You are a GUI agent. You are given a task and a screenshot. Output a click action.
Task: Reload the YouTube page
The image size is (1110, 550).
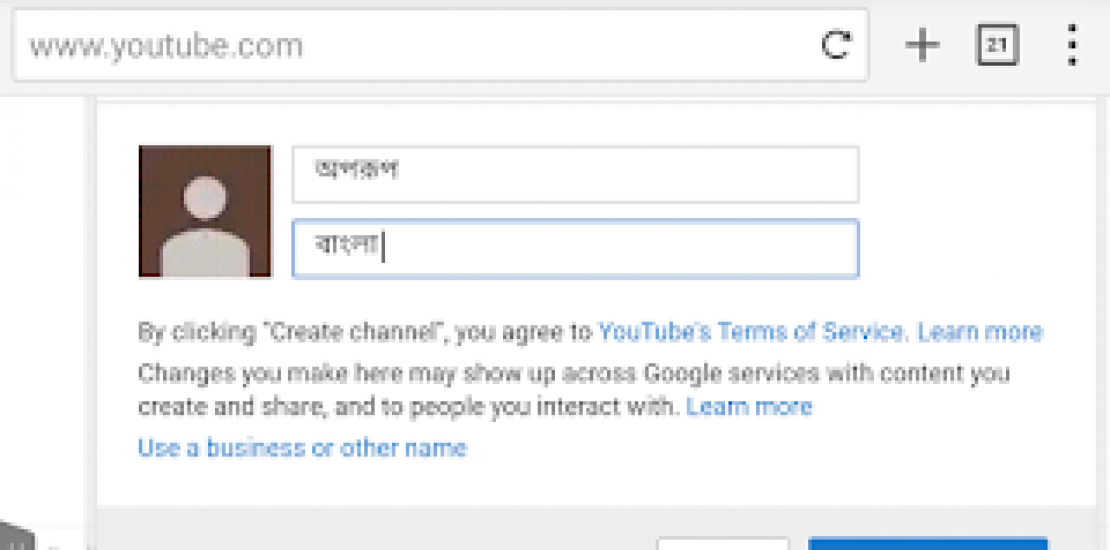pos(835,46)
